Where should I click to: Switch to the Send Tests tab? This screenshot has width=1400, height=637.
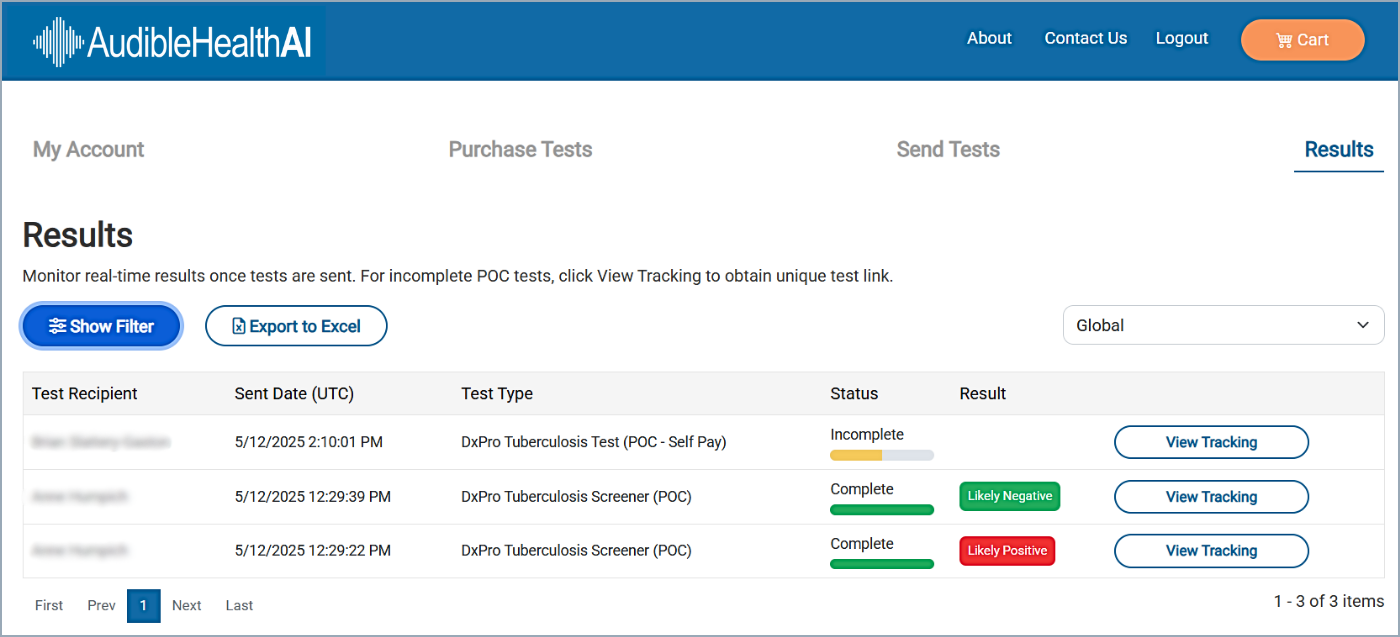tap(948, 149)
